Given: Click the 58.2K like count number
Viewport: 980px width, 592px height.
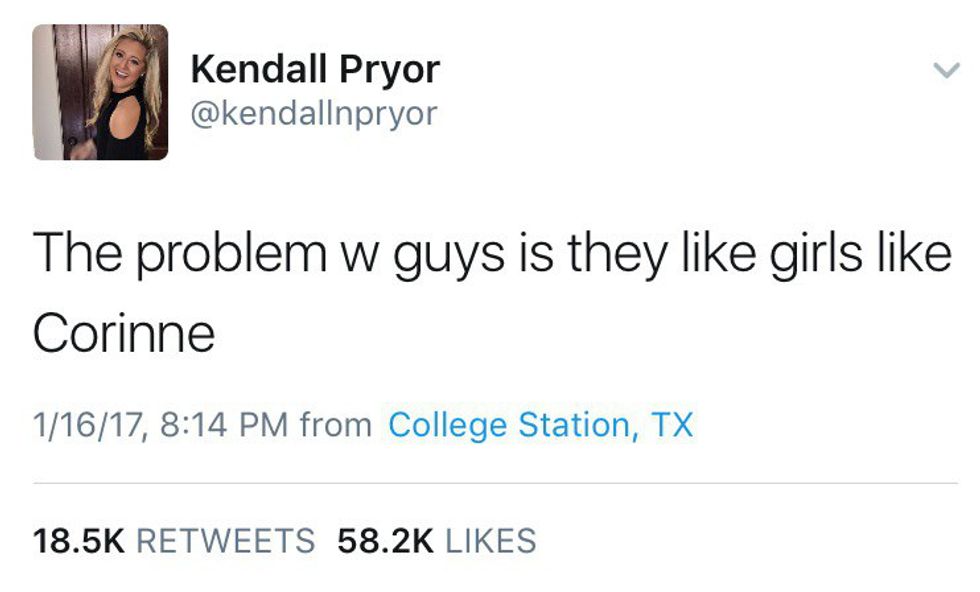Looking at the screenshot, I should (x=385, y=541).
